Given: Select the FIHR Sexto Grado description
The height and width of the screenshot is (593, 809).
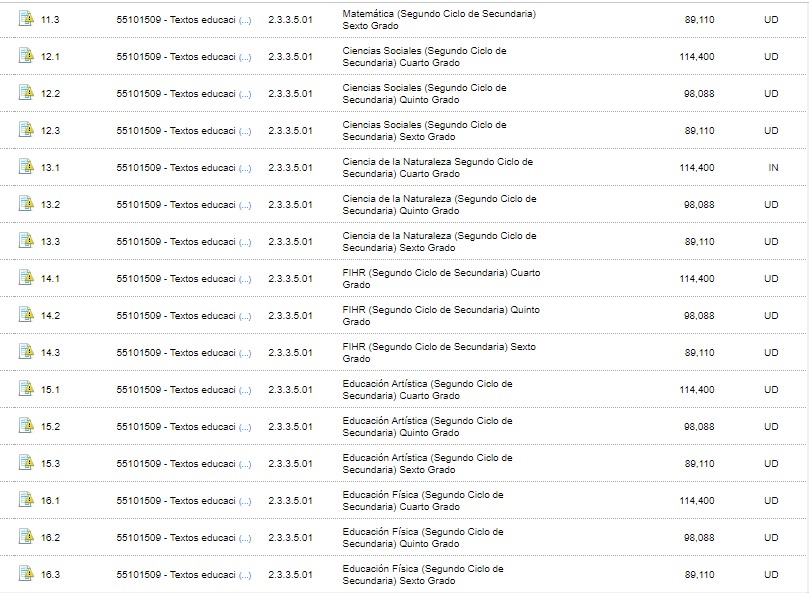Looking at the screenshot, I should point(439,352).
